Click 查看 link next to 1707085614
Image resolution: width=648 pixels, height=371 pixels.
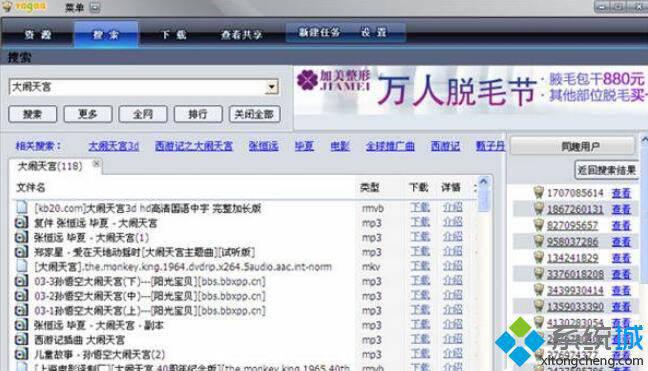coord(621,193)
